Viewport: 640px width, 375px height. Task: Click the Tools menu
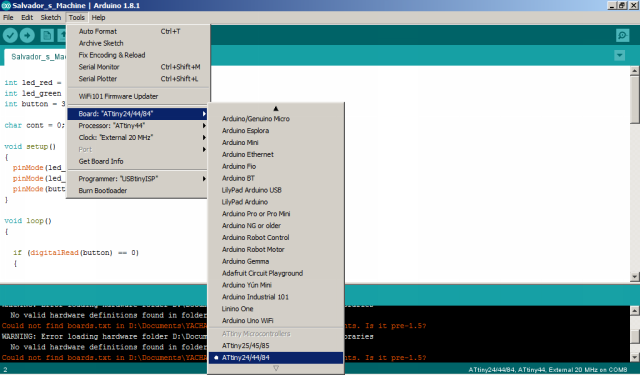pyautogui.click(x=76, y=18)
